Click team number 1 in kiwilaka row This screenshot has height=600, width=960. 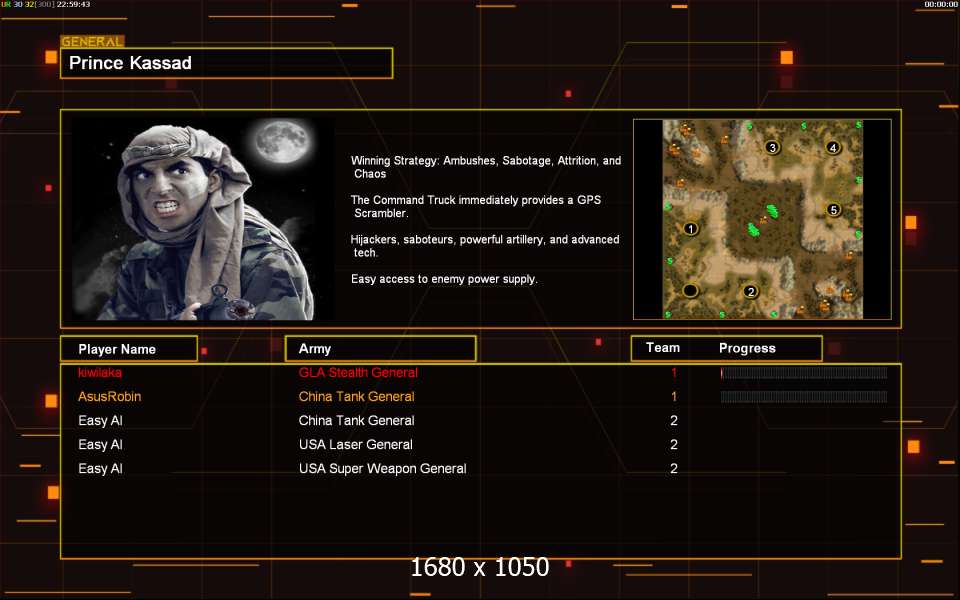pos(674,372)
